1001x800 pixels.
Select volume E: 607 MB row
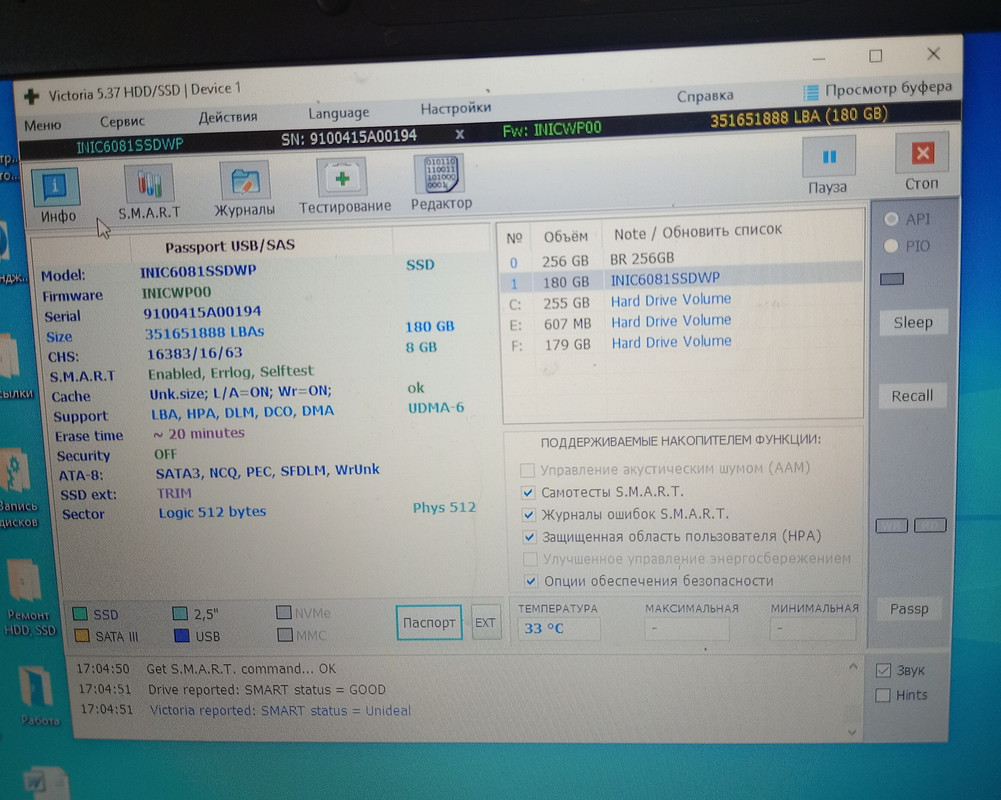681,322
